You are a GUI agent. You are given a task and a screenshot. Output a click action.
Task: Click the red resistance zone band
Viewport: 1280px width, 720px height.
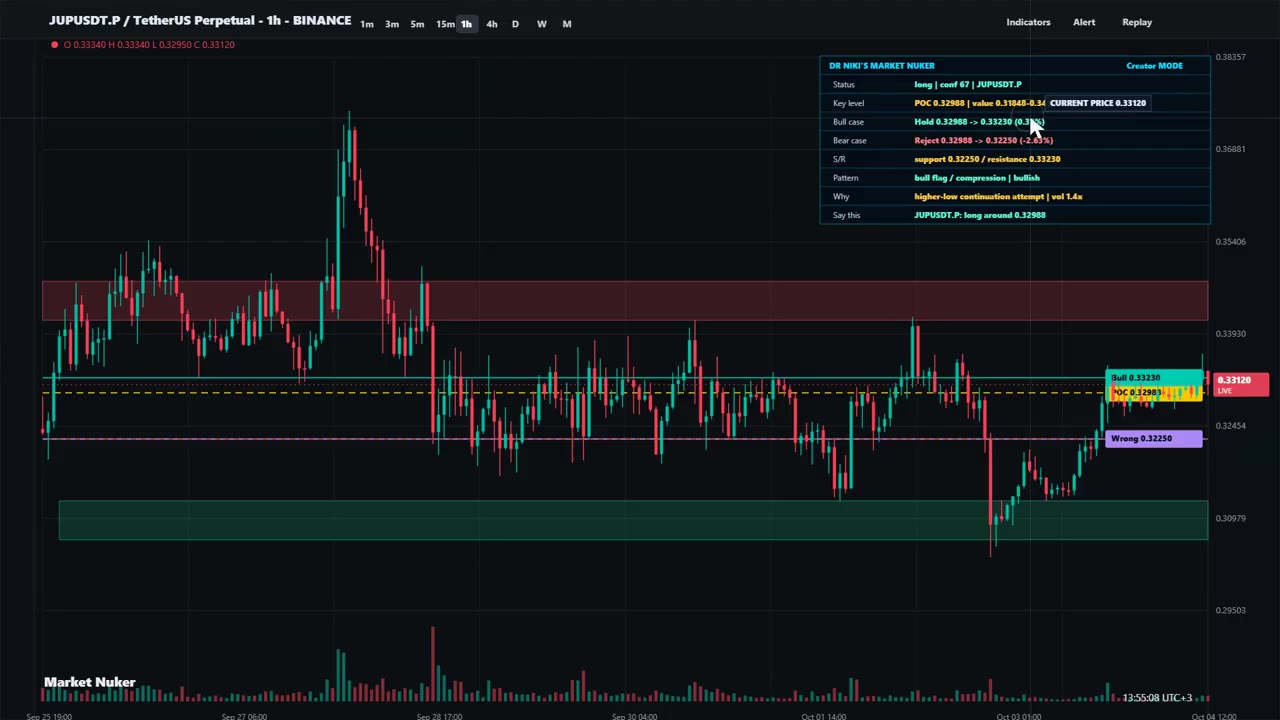[x=625, y=301]
